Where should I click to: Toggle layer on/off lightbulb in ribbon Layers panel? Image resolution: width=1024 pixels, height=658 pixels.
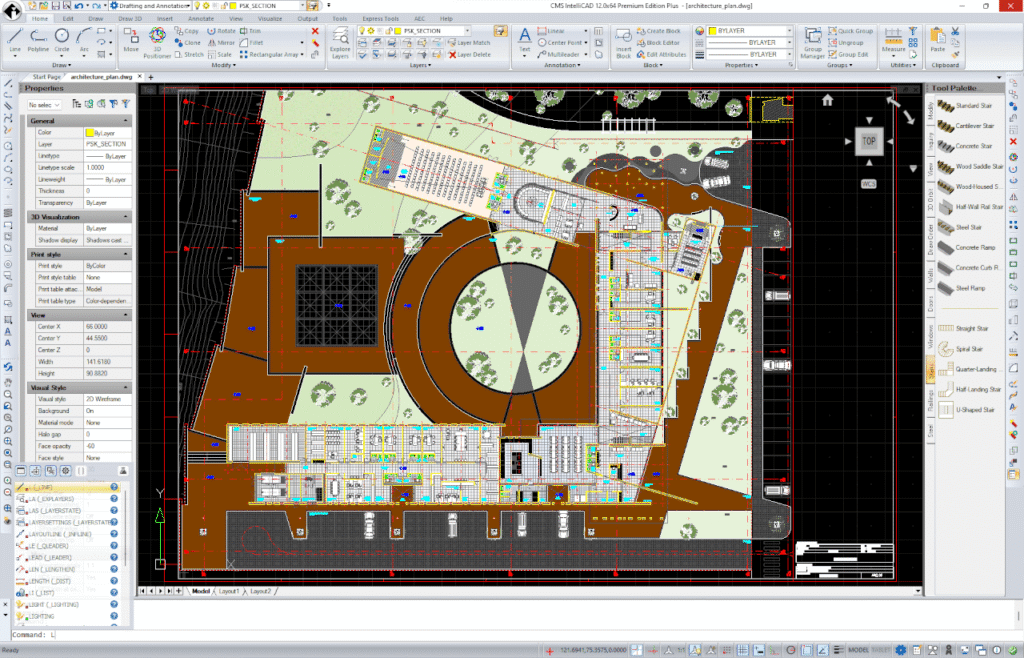tap(364, 31)
